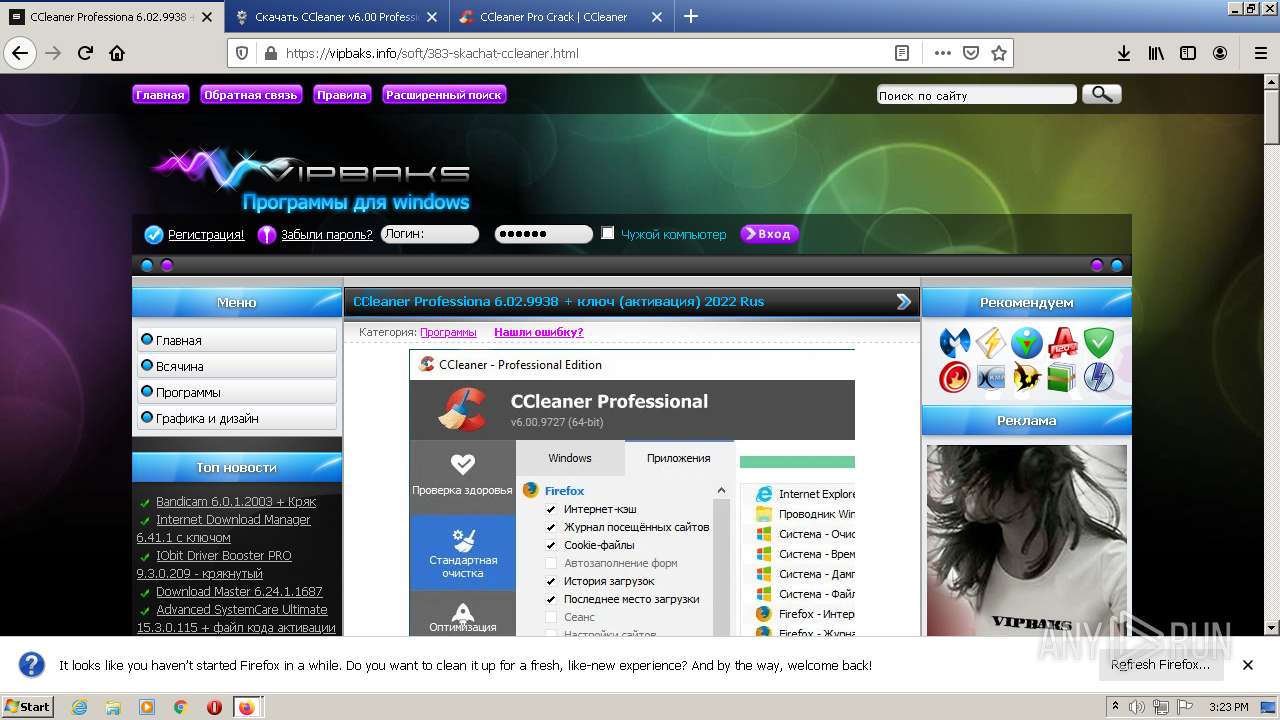The image size is (1280, 720).
Task: Select Графика и дизайн in the sidebar
Action: point(237,418)
